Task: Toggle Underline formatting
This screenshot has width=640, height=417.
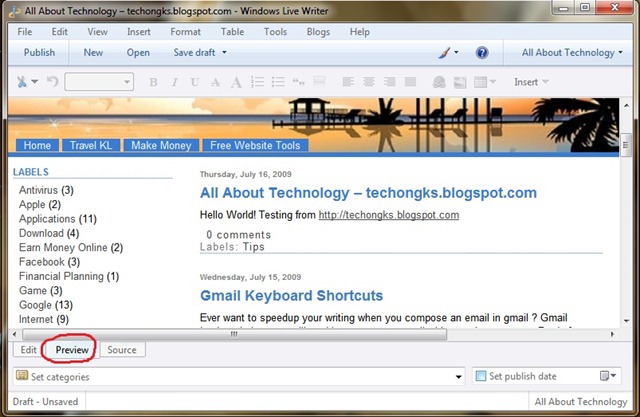Action: [x=195, y=82]
